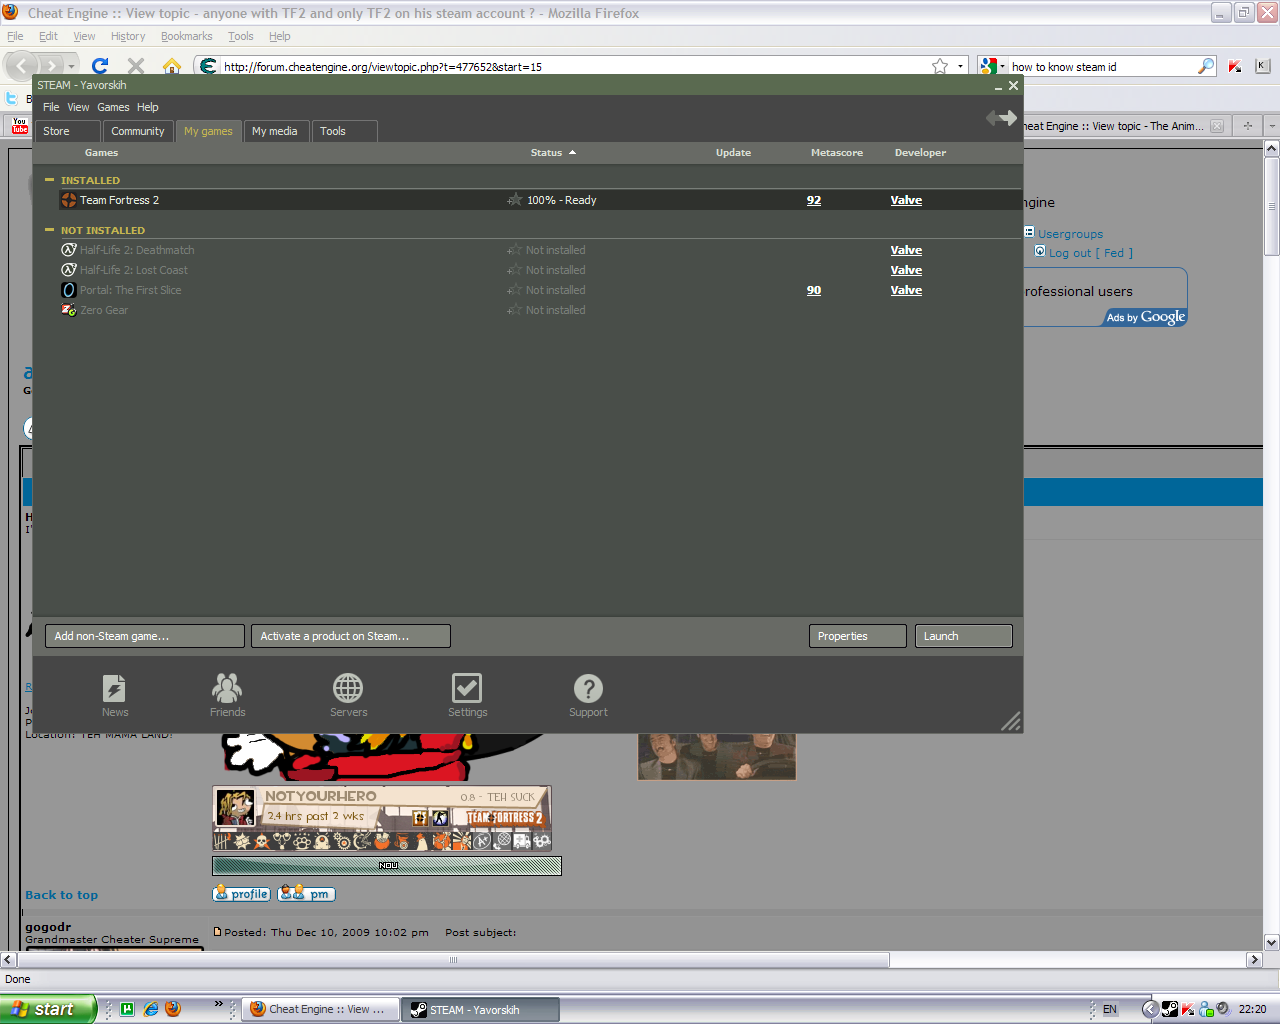Open the Servers browser in Steam
Screen dimensions: 1280x1024
(x=348, y=695)
